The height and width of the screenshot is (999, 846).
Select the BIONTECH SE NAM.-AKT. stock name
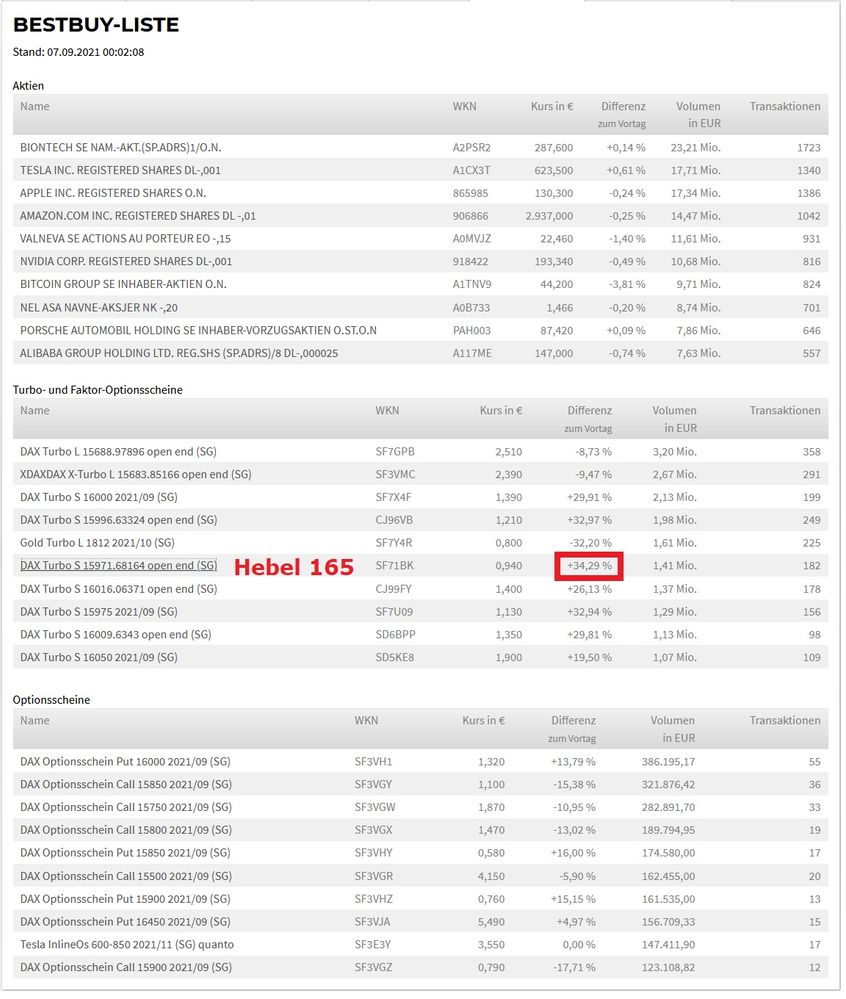[x=121, y=148]
